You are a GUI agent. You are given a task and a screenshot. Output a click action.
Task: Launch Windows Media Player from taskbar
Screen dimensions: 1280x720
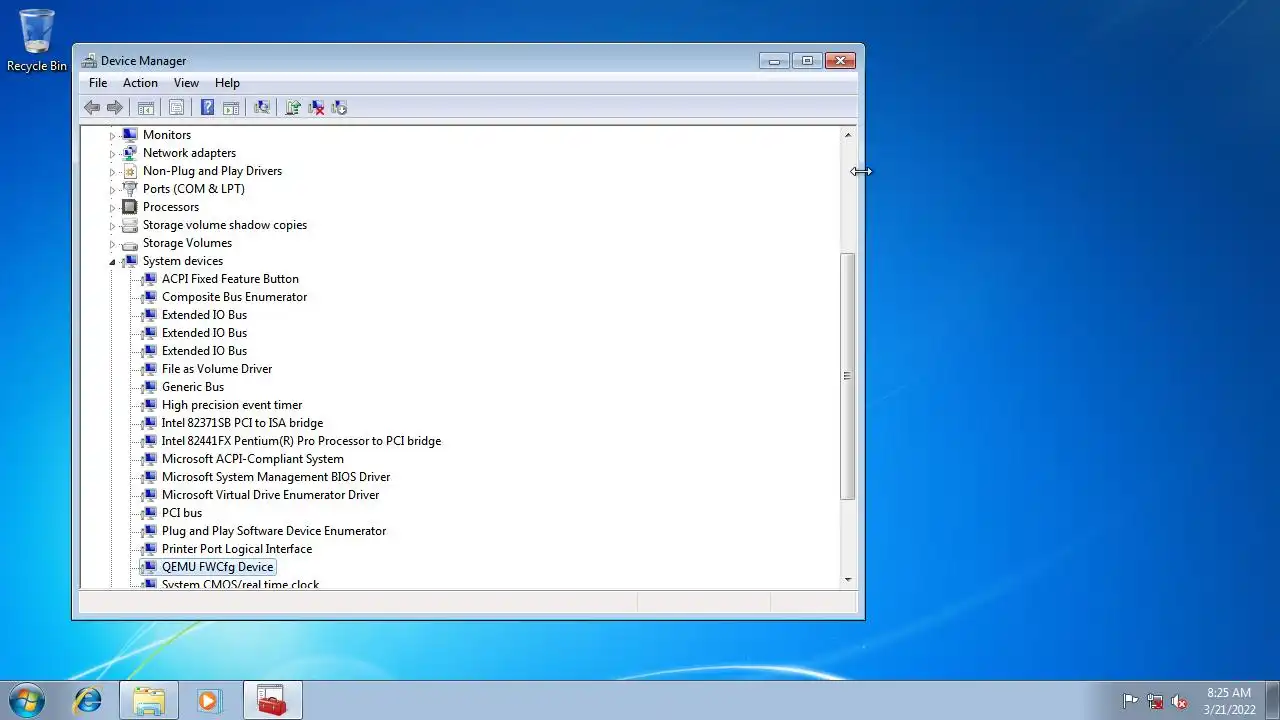point(208,700)
